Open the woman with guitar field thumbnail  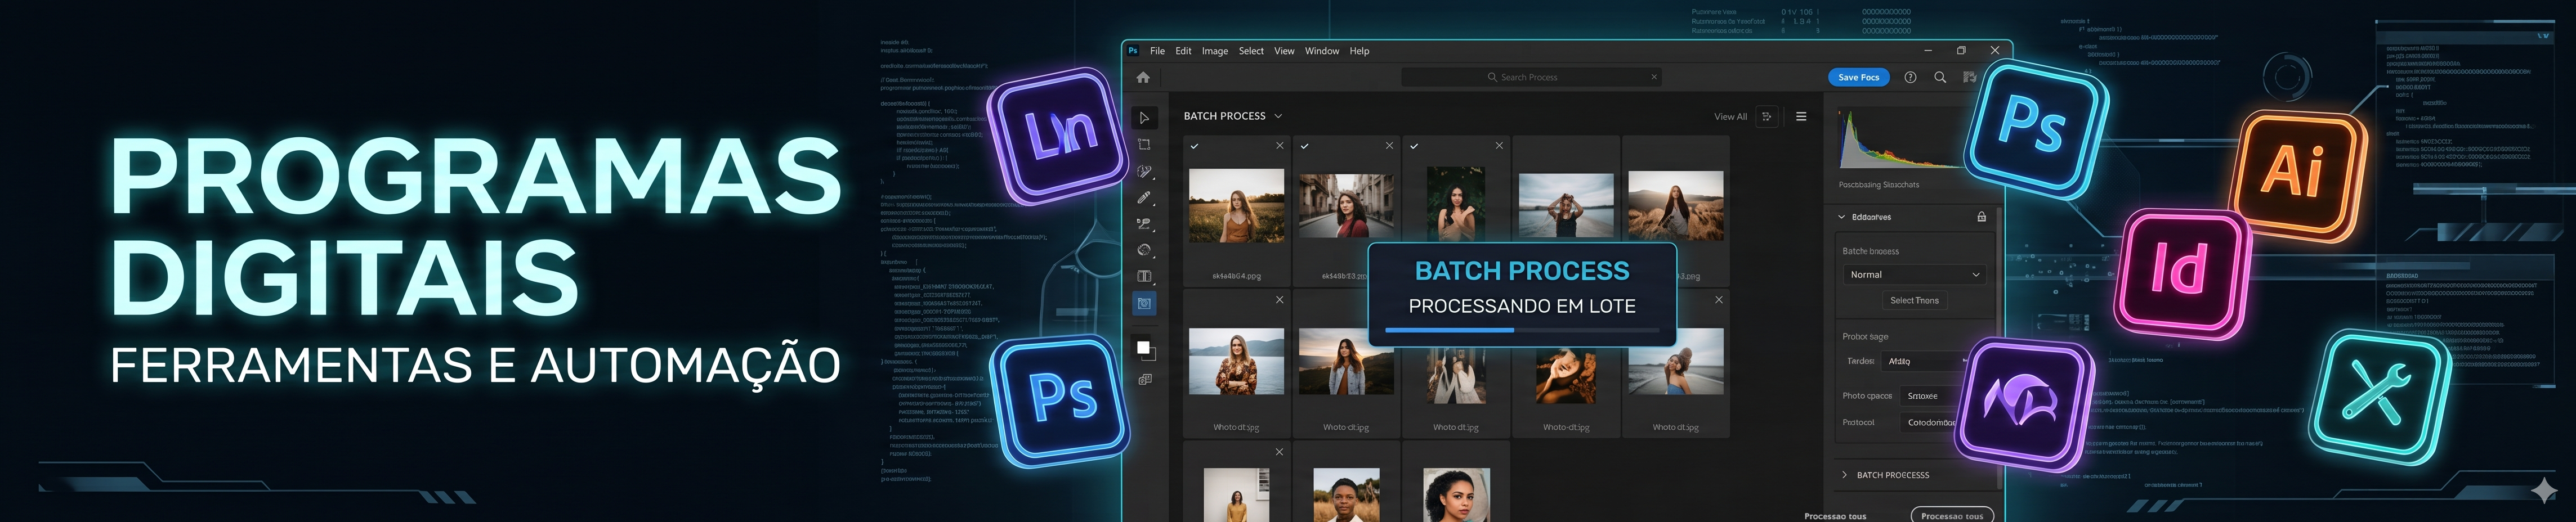[1676, 205]
